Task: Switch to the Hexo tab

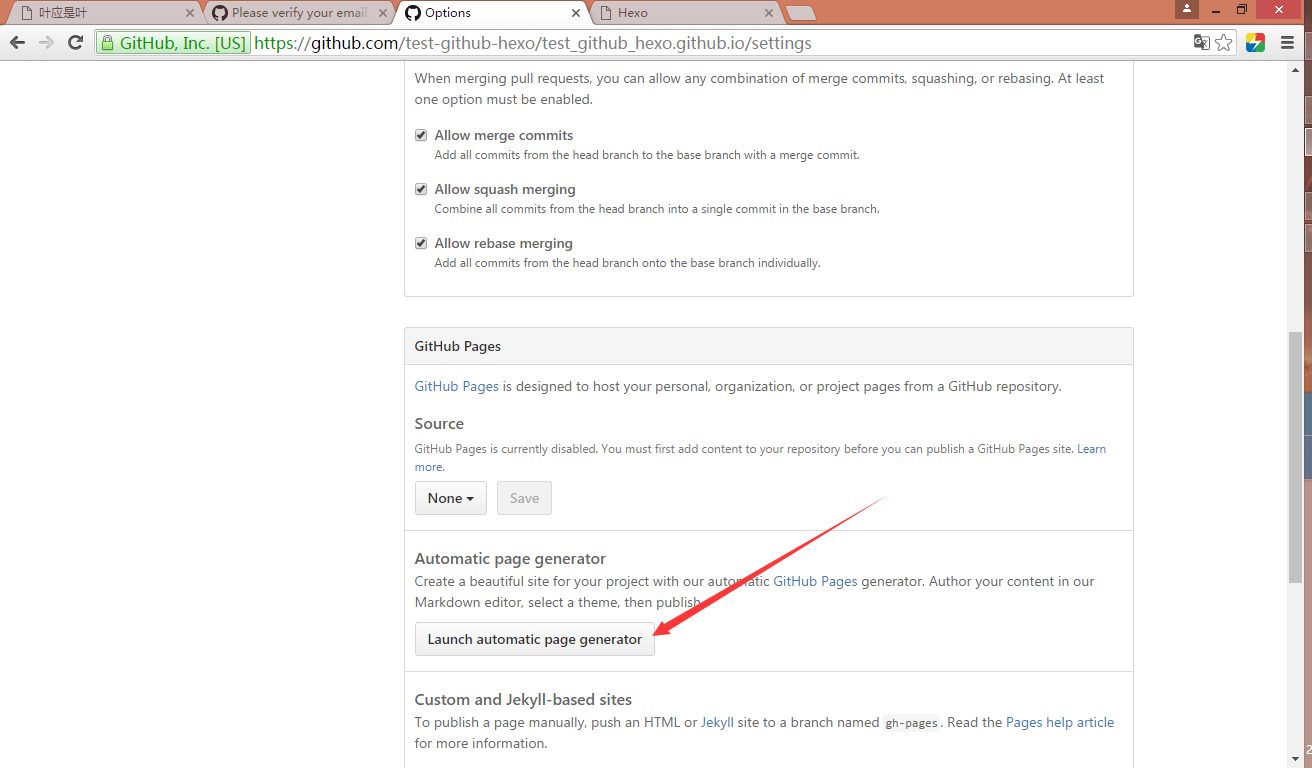Action: [x=685, y=13]
